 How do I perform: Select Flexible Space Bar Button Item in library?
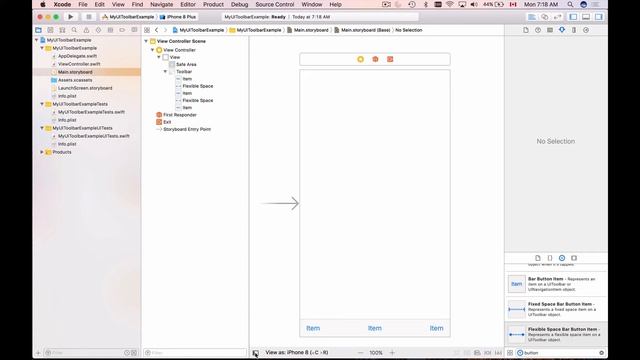(x=556, y=334)
